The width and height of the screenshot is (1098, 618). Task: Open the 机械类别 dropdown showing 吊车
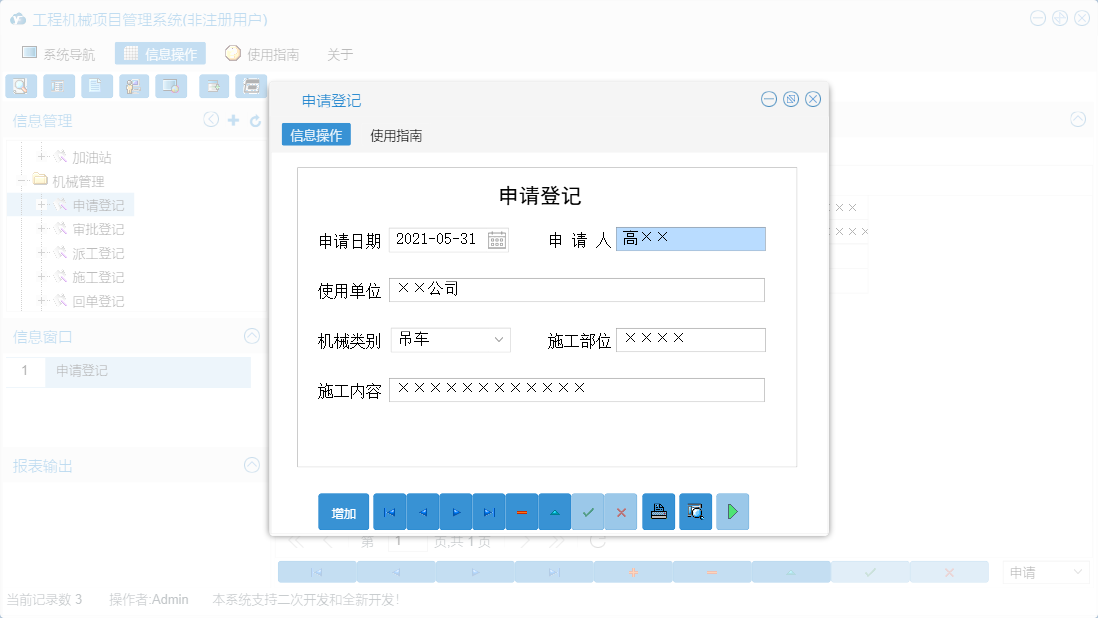tap(499, 340)
